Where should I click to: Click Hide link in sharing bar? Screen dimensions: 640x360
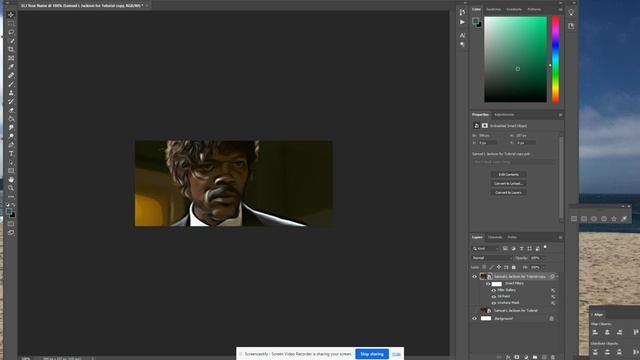click(396, 354)
